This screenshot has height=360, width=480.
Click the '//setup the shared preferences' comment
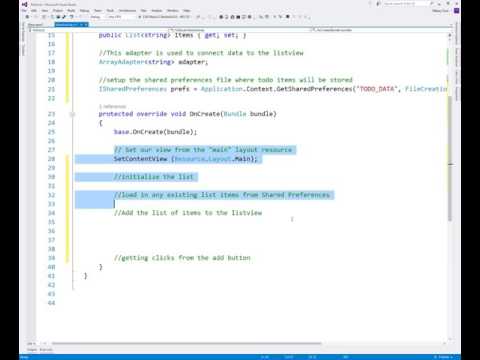pyautogui.click(x=226, y=80)
